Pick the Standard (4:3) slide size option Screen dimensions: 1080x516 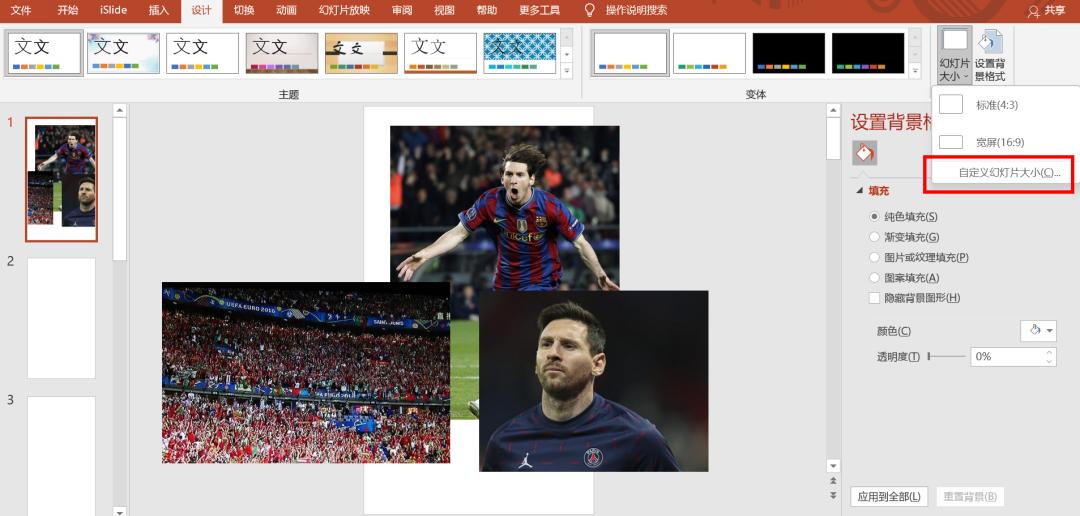tap(996, 105)
